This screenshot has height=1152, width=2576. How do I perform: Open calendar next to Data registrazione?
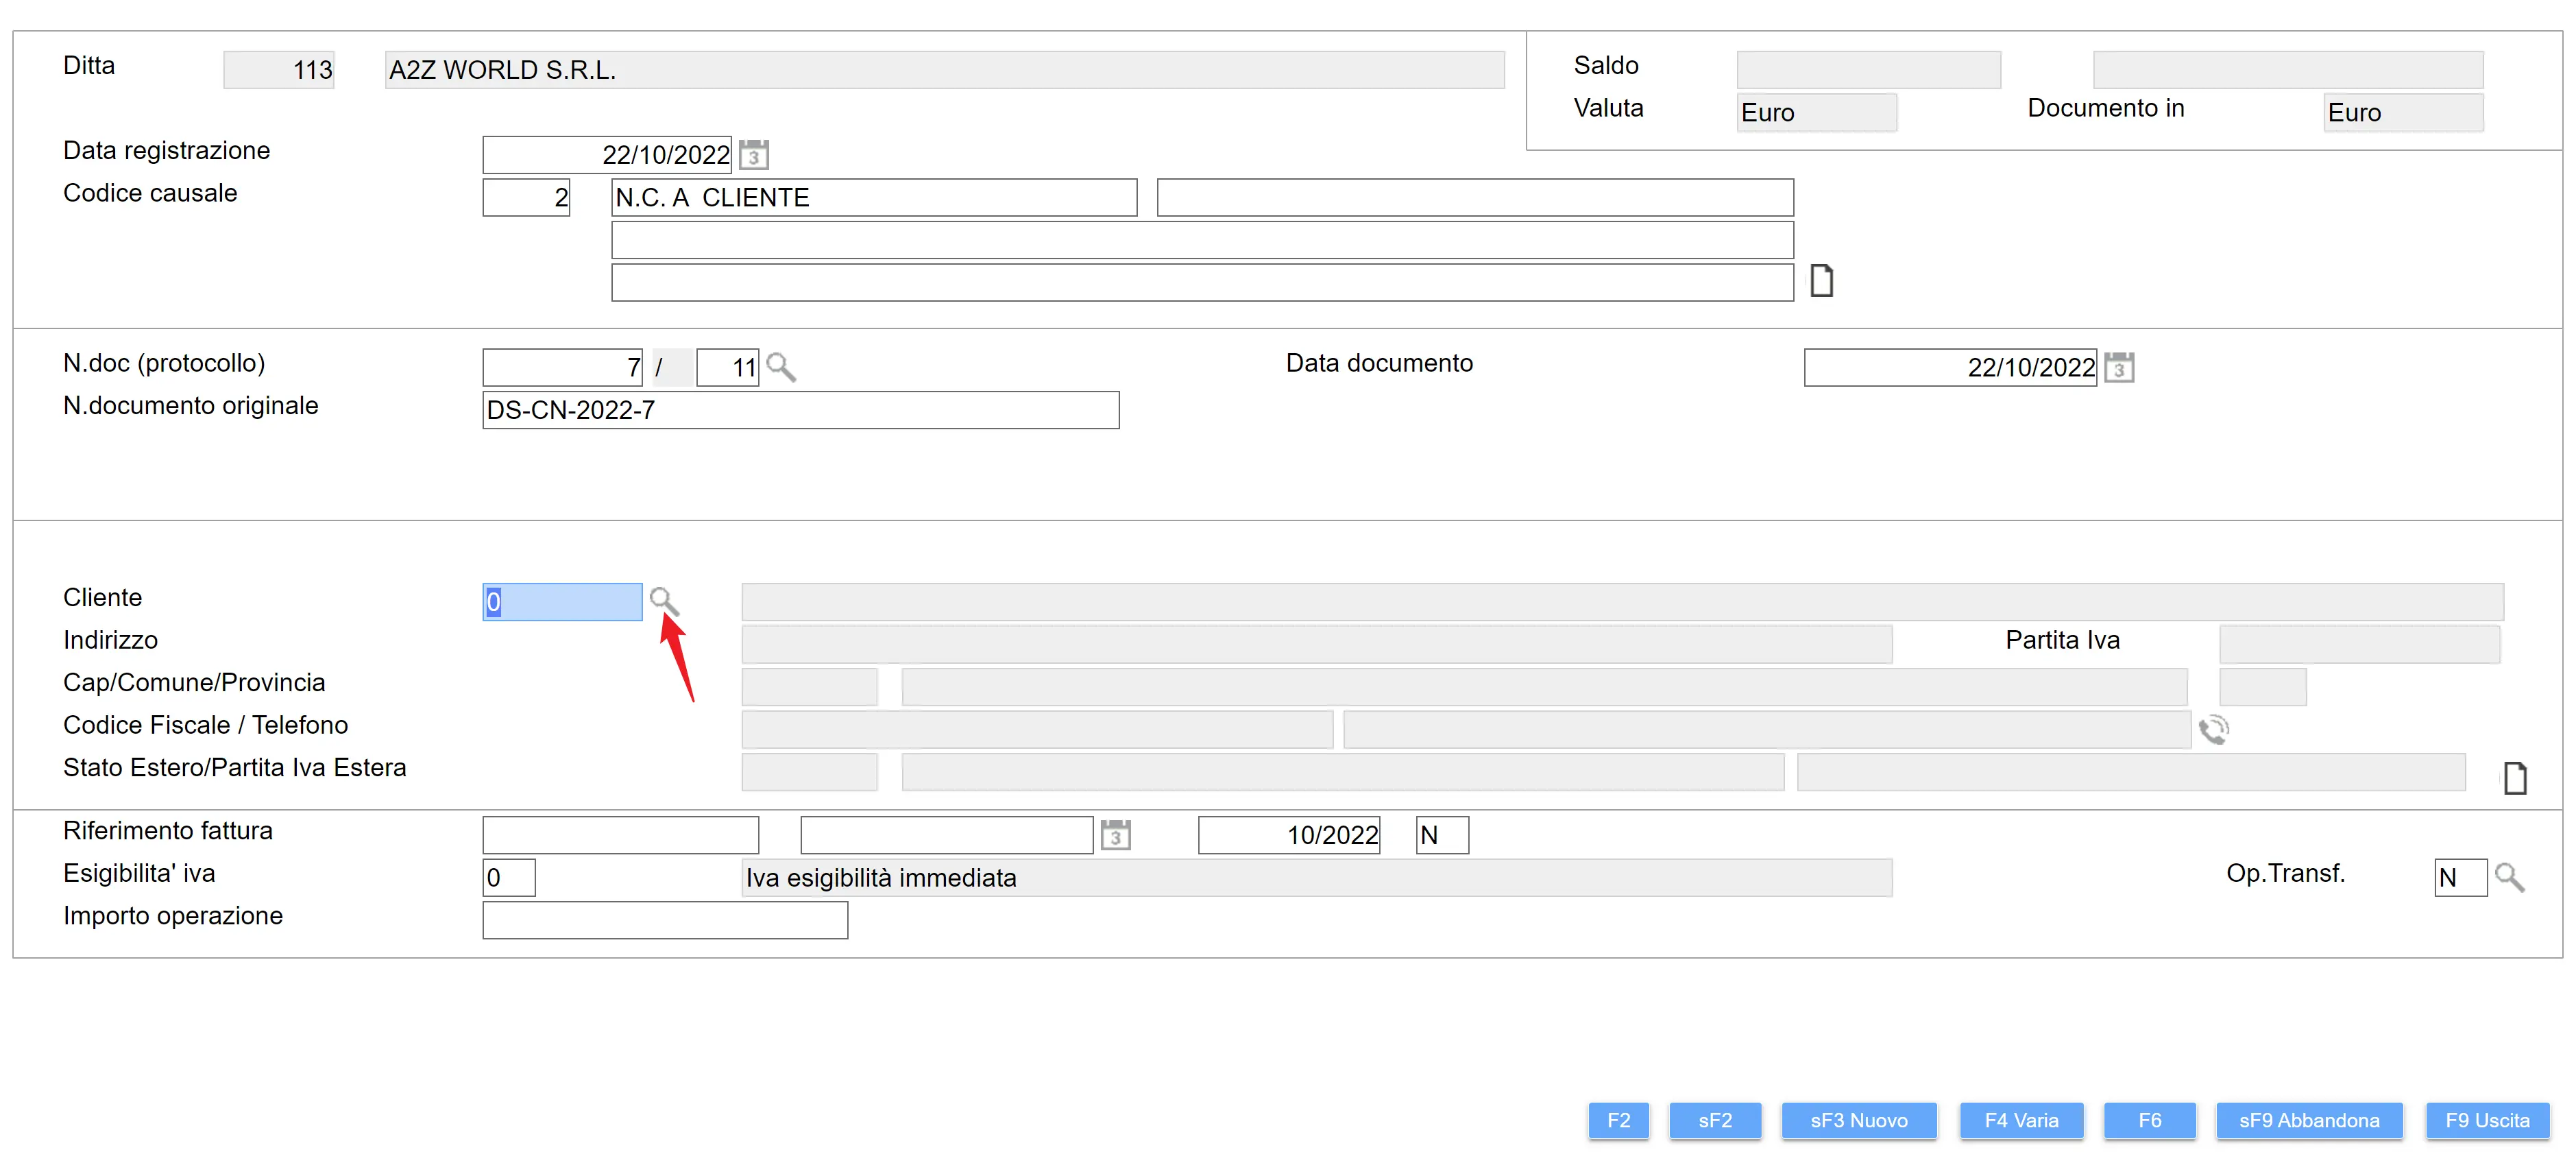[754, 155]
